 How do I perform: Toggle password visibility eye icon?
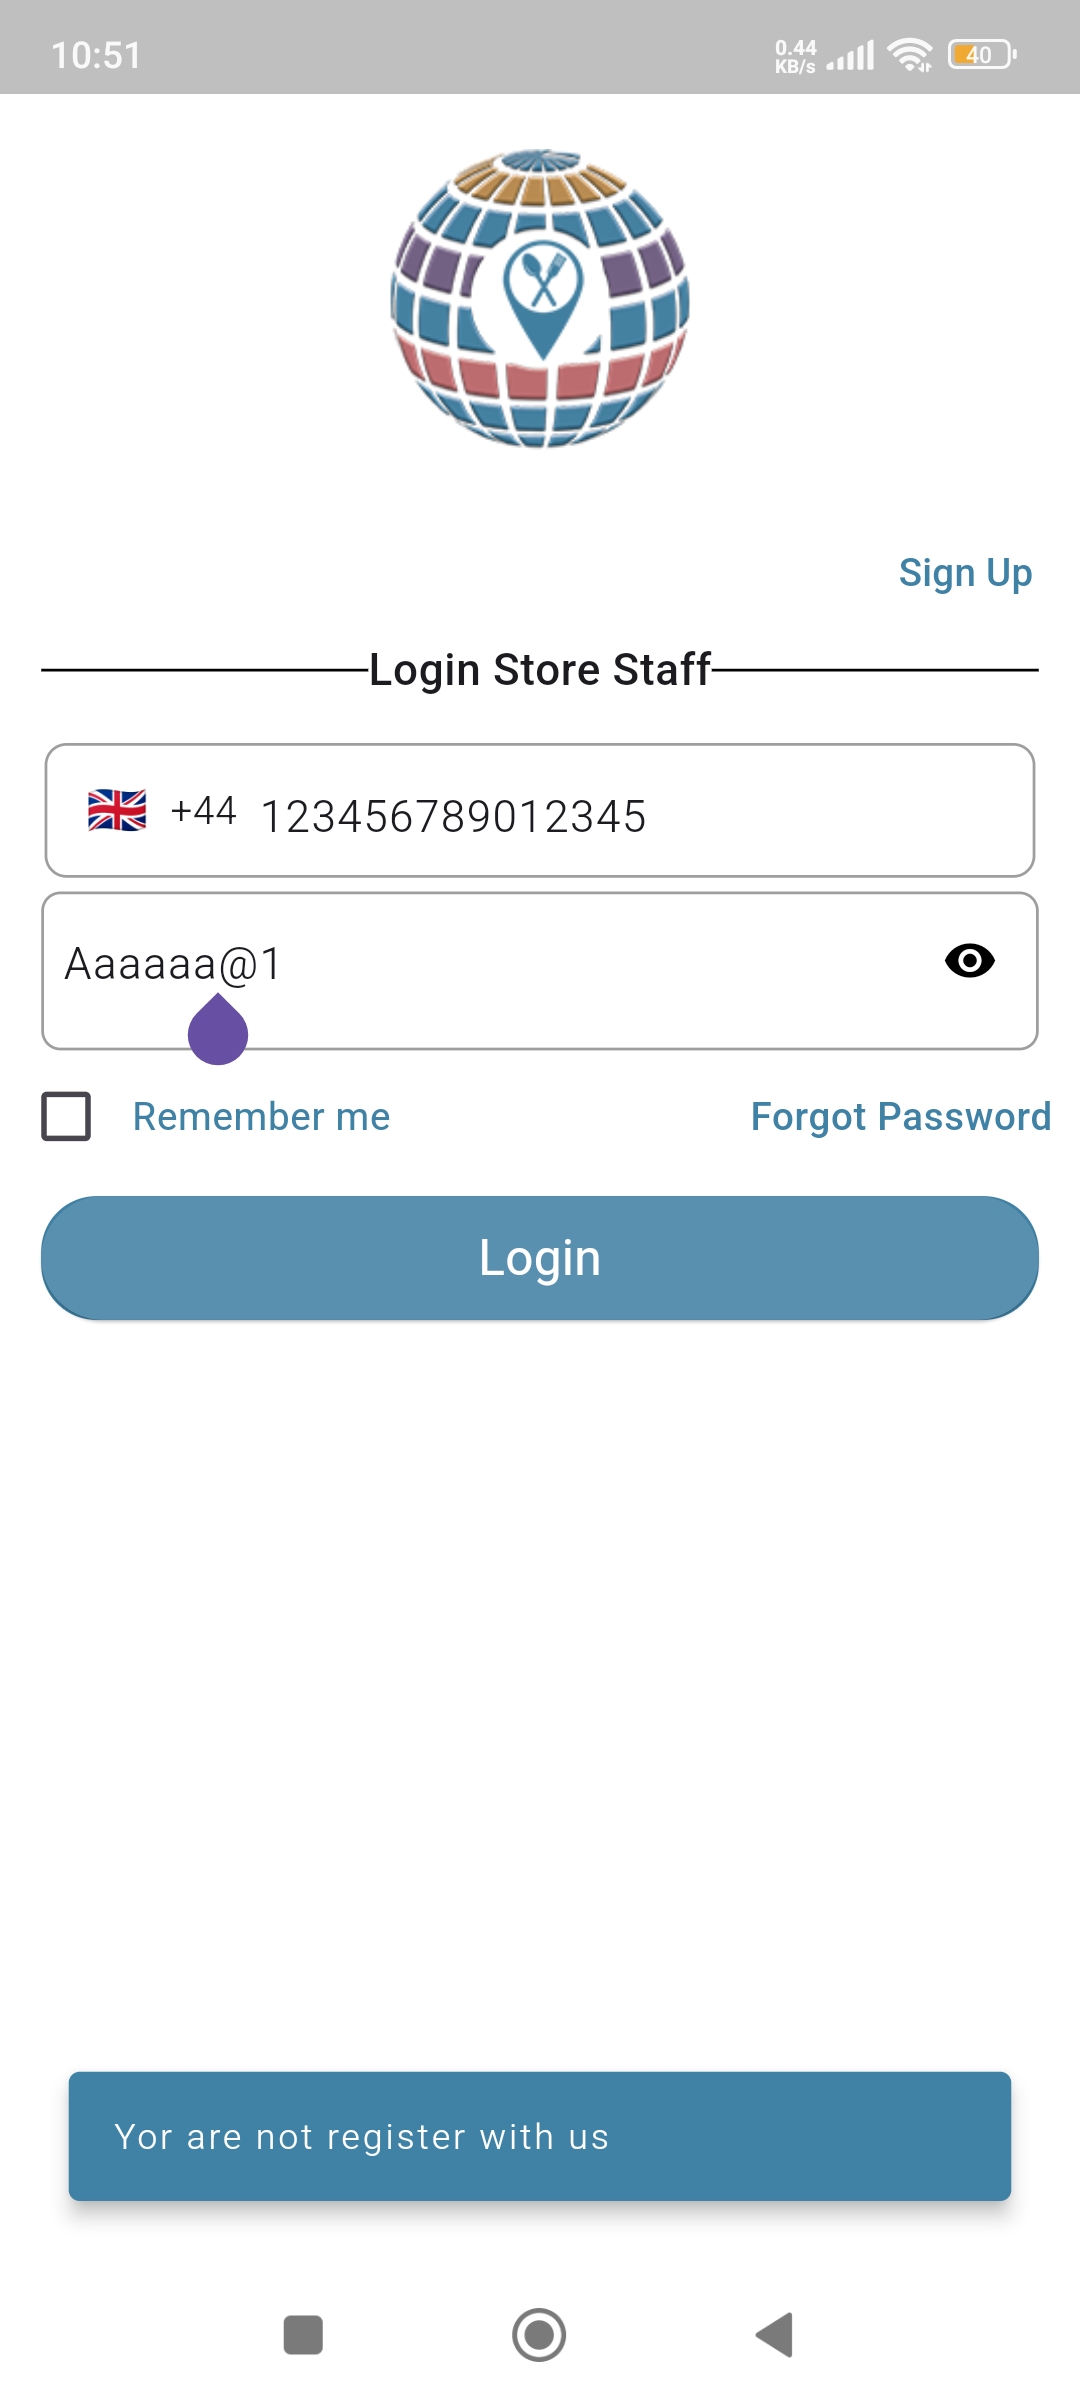[x=969, y=961]
